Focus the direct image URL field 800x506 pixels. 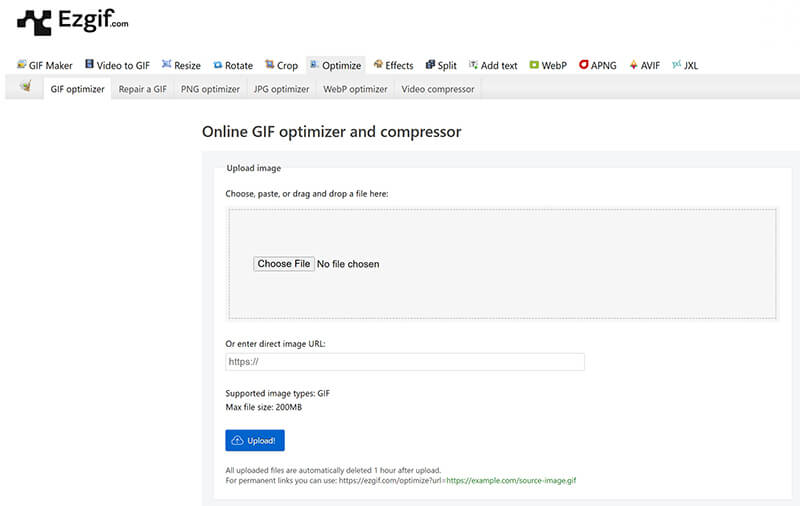click(405, 362)
